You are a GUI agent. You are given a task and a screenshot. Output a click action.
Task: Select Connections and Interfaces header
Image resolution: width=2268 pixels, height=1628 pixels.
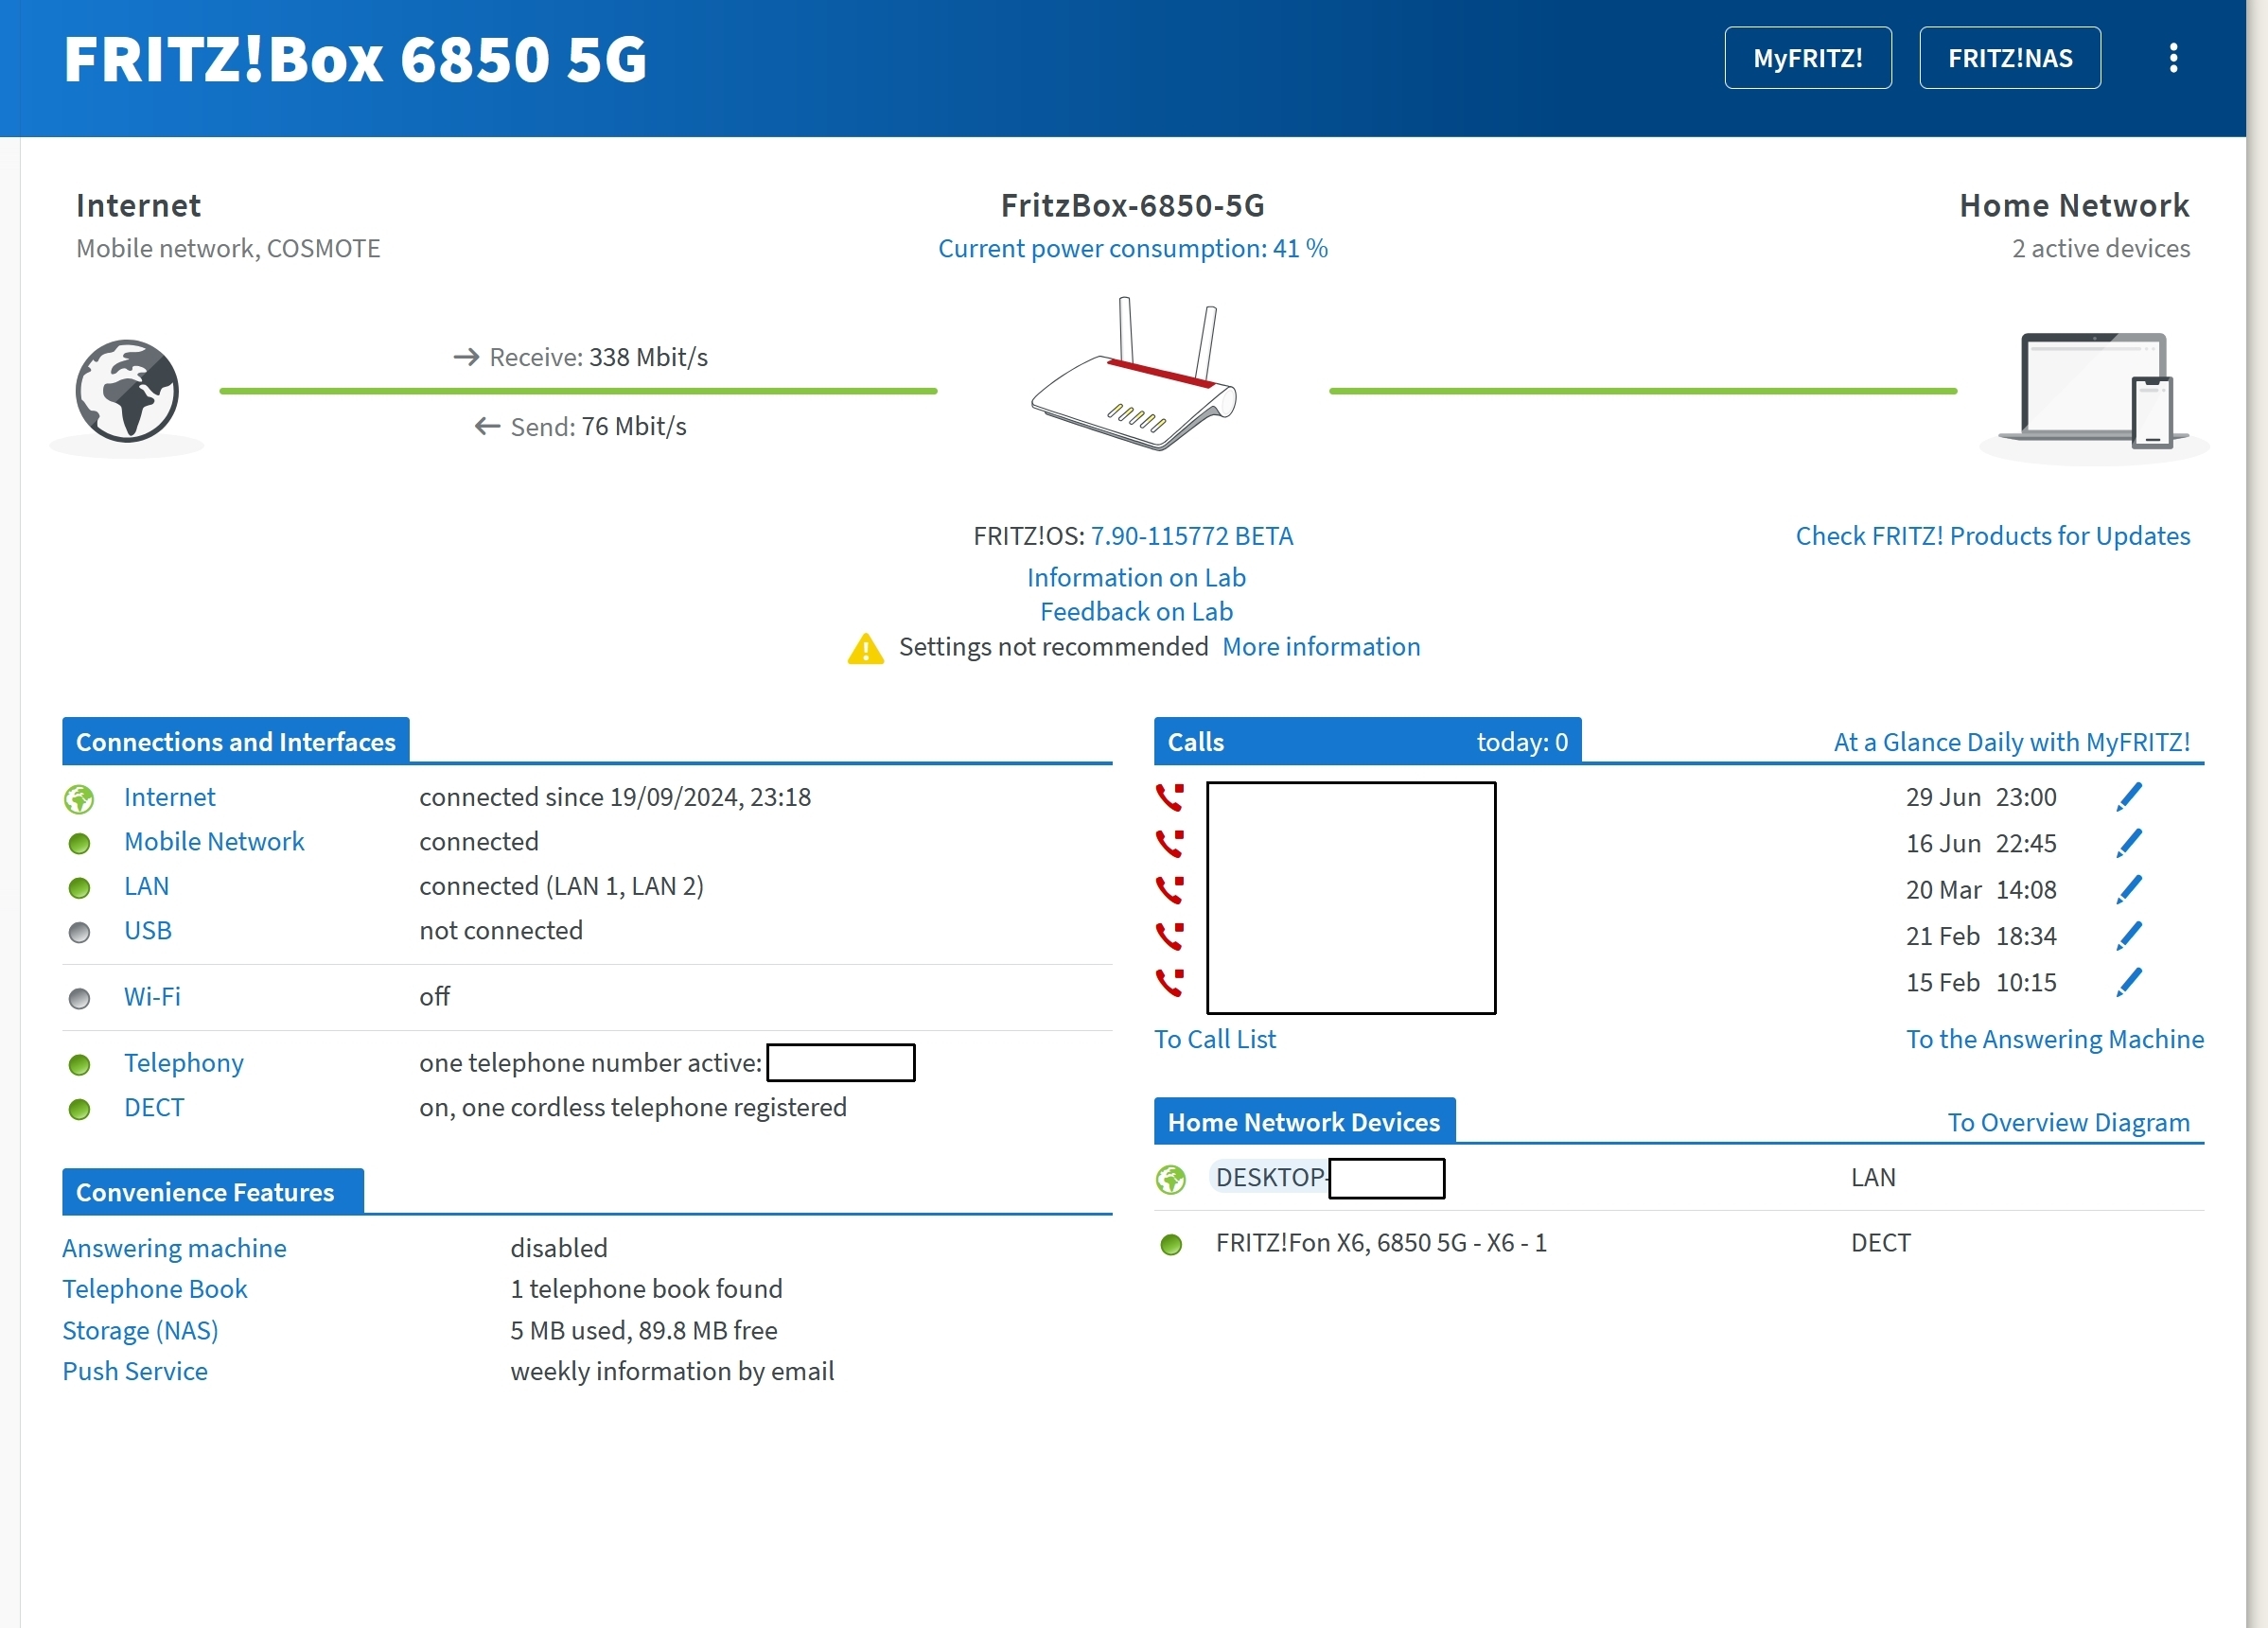(236, 741)
